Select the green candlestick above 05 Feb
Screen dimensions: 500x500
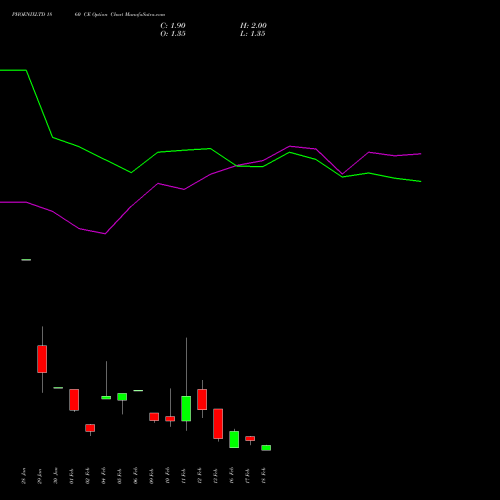pos(122,397)
